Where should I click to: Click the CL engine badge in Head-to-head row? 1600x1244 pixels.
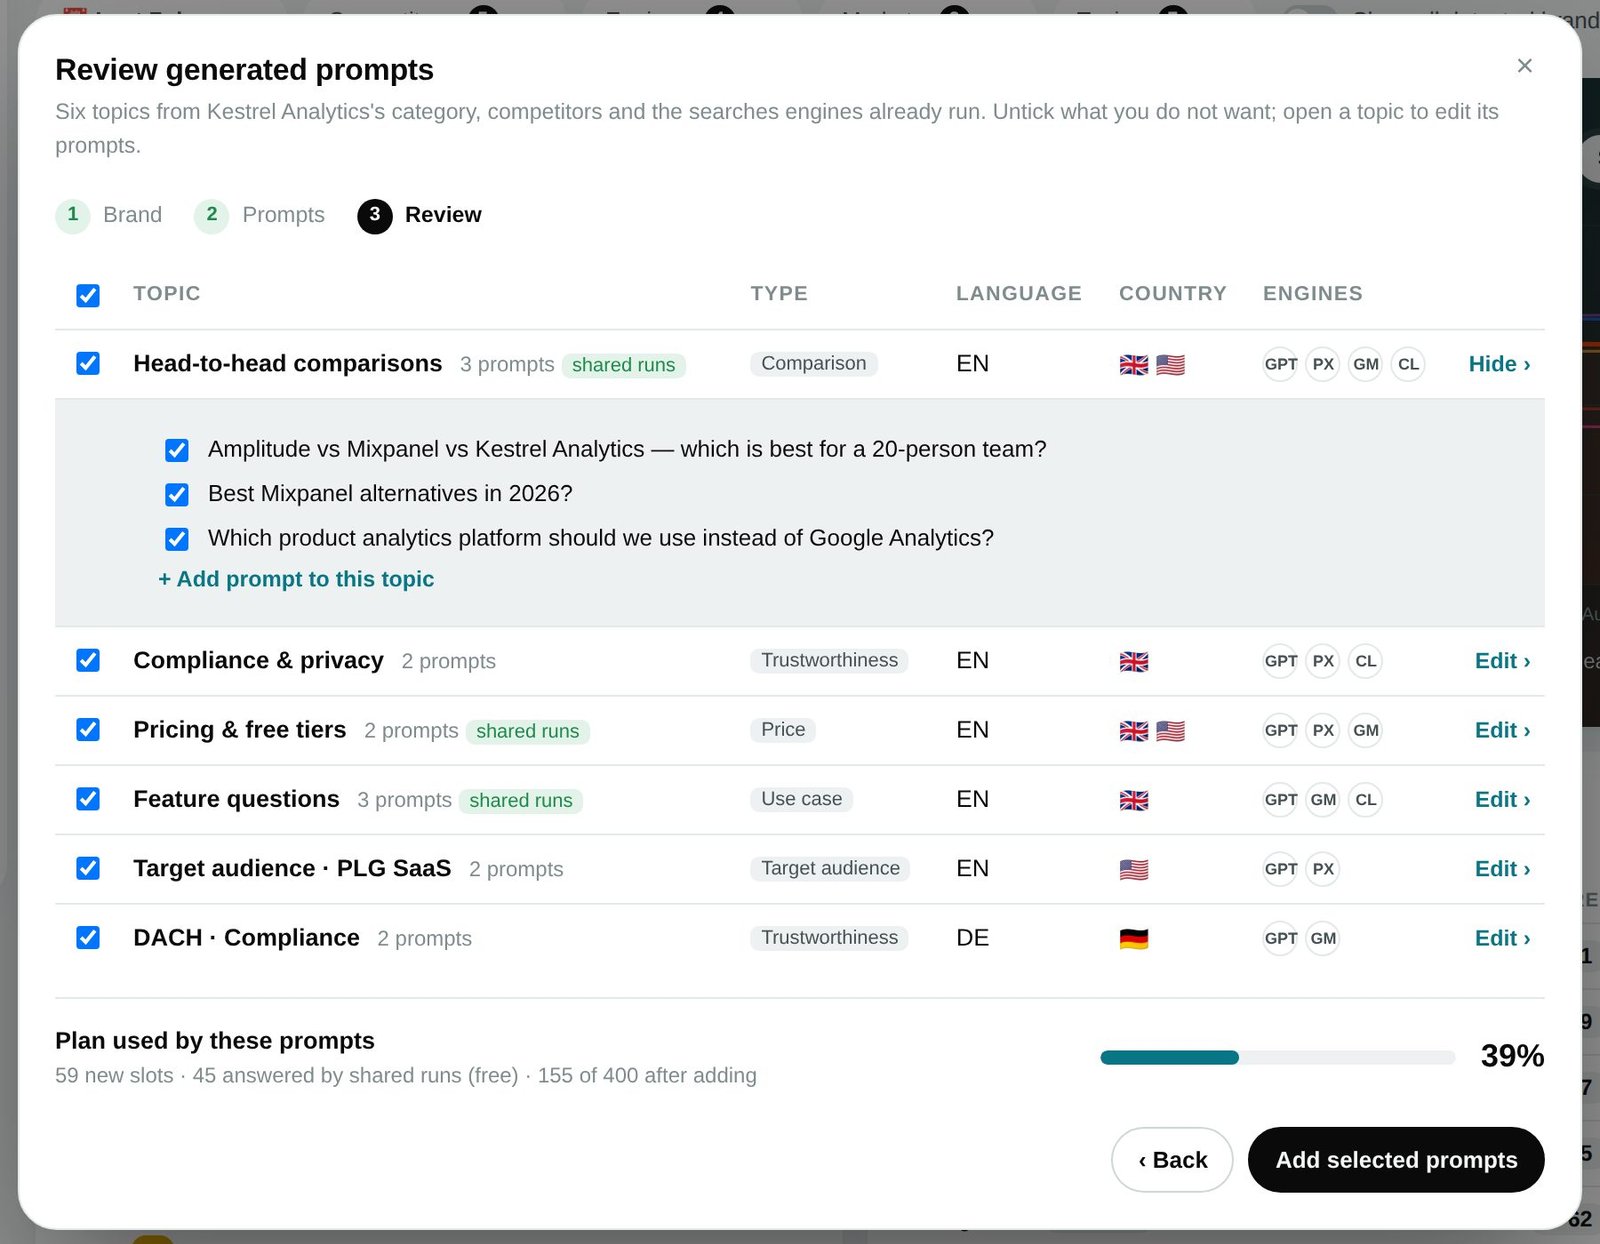point(1408,364)
